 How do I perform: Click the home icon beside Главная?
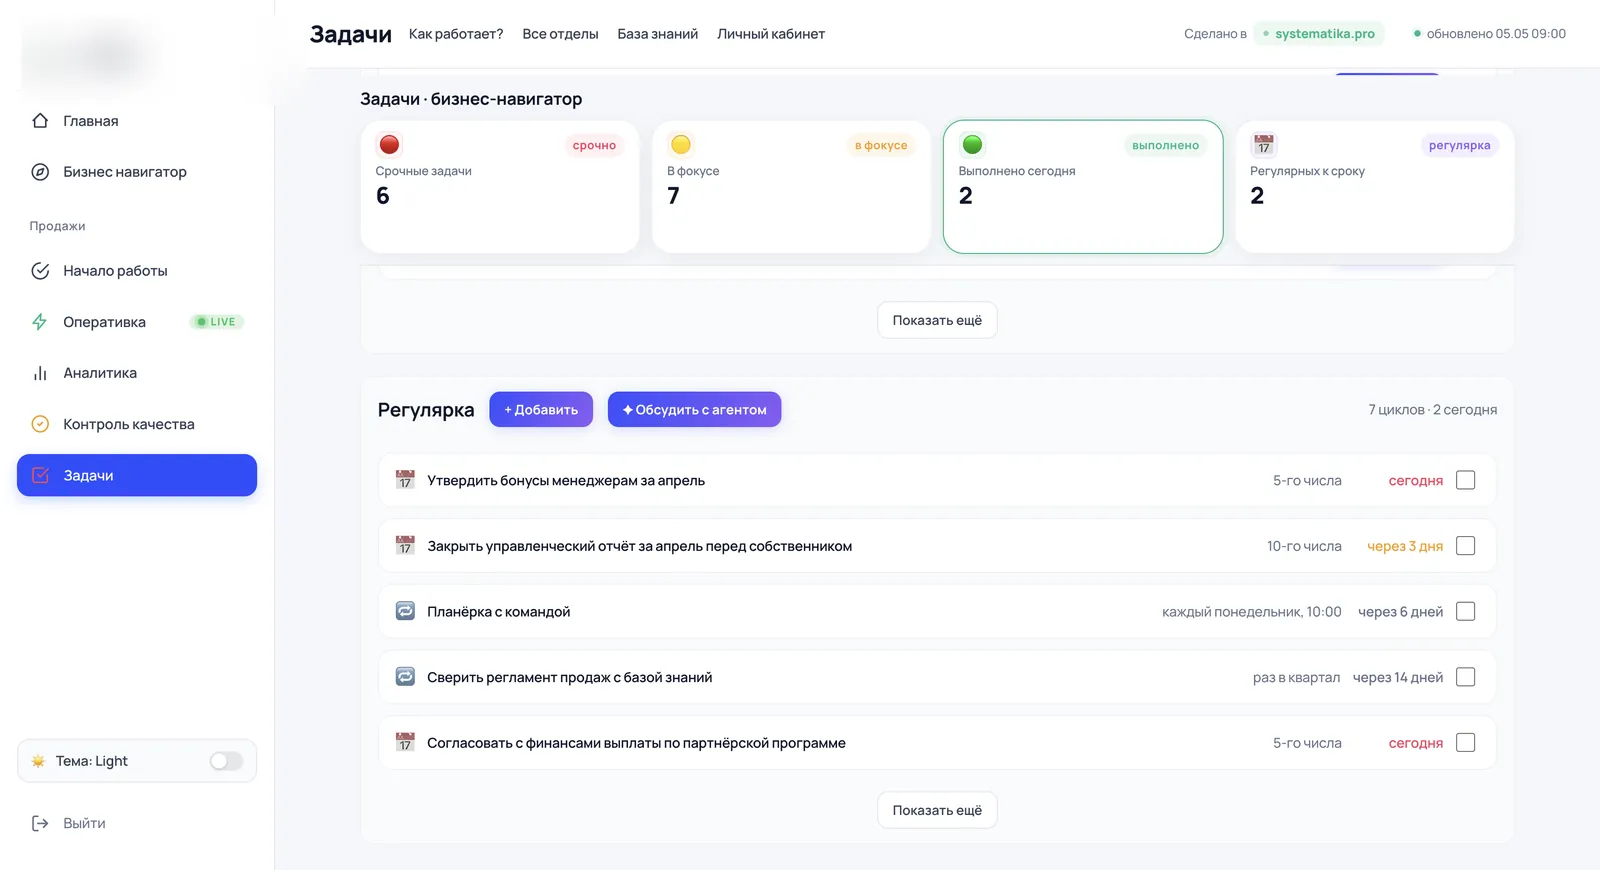pos(40,121)
